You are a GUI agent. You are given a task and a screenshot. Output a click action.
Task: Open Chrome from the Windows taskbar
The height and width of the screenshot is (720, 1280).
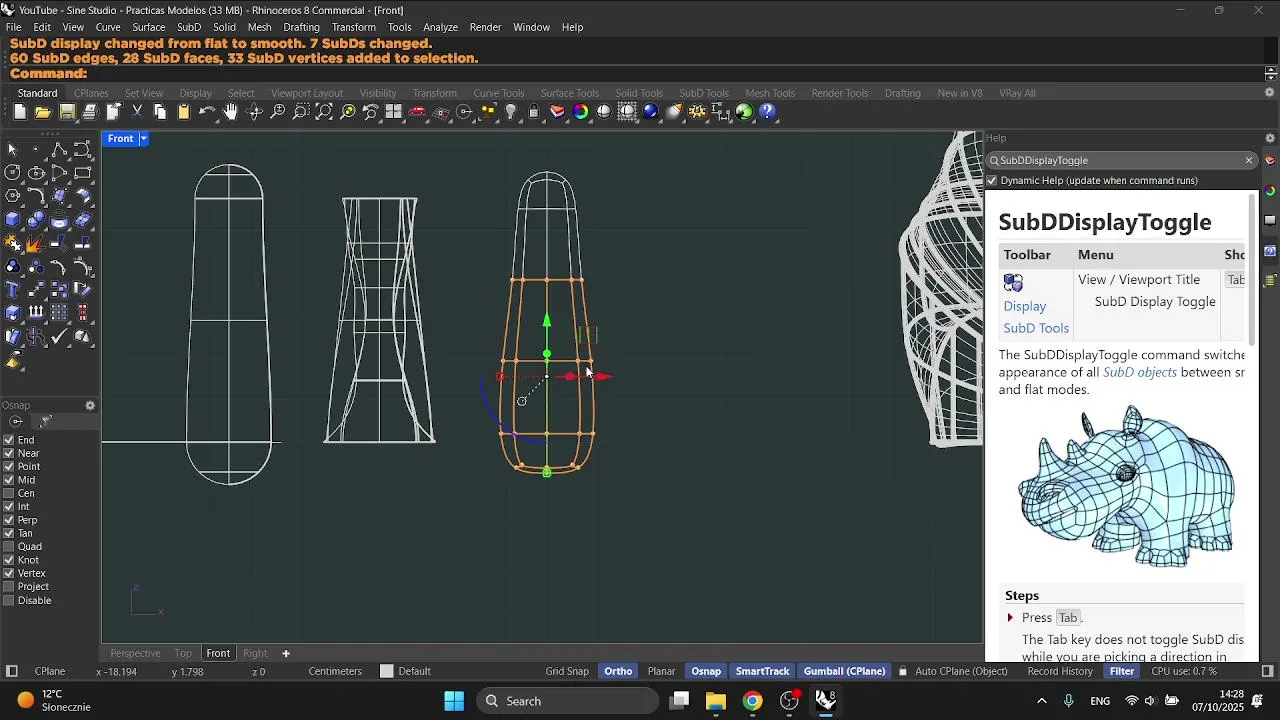(753, 701)
